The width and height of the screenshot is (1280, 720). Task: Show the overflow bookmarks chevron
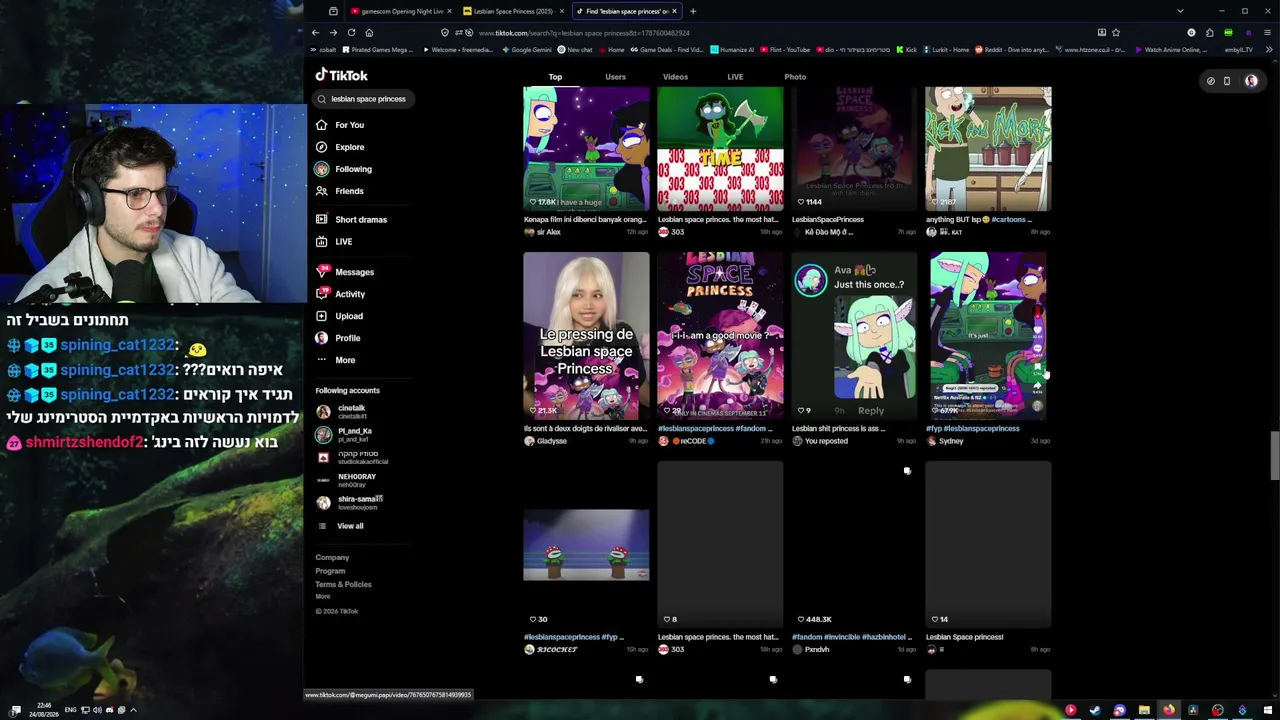pyautogui.click(x=1268, y=49)
